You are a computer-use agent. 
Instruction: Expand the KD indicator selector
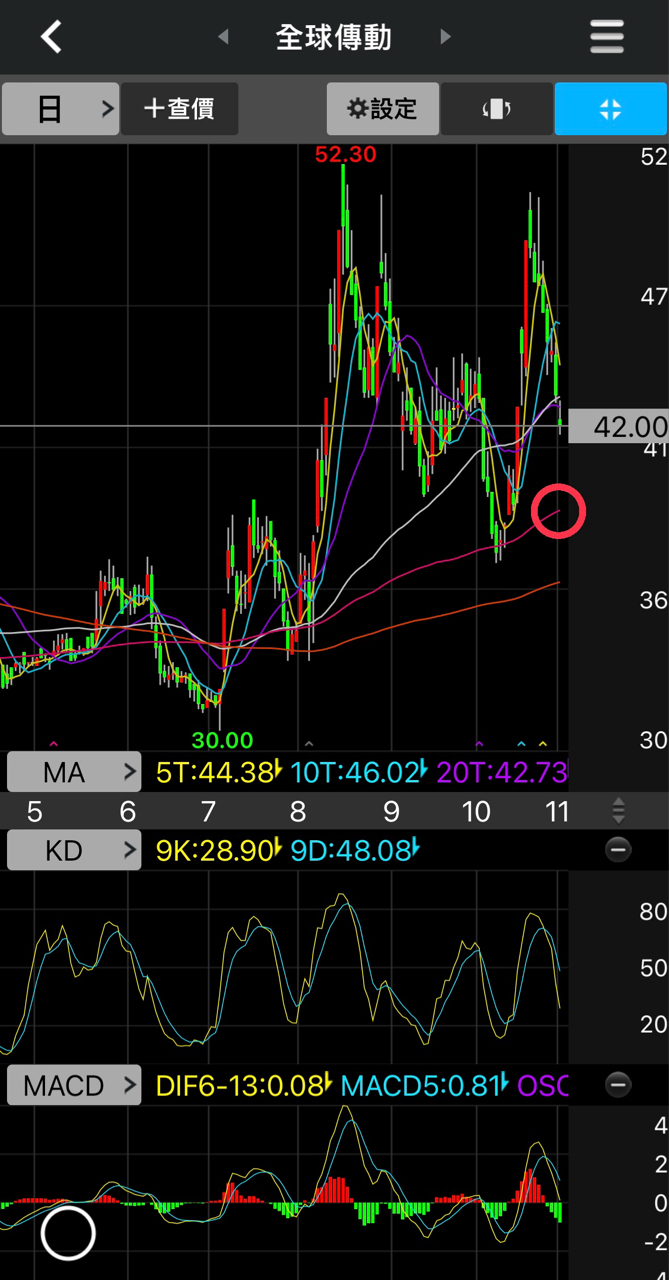pos(74,851)
